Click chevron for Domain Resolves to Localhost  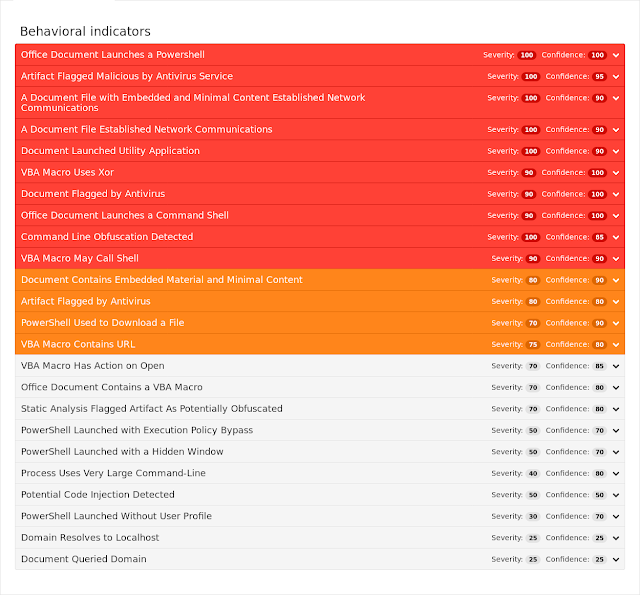(x=616, y=538)
